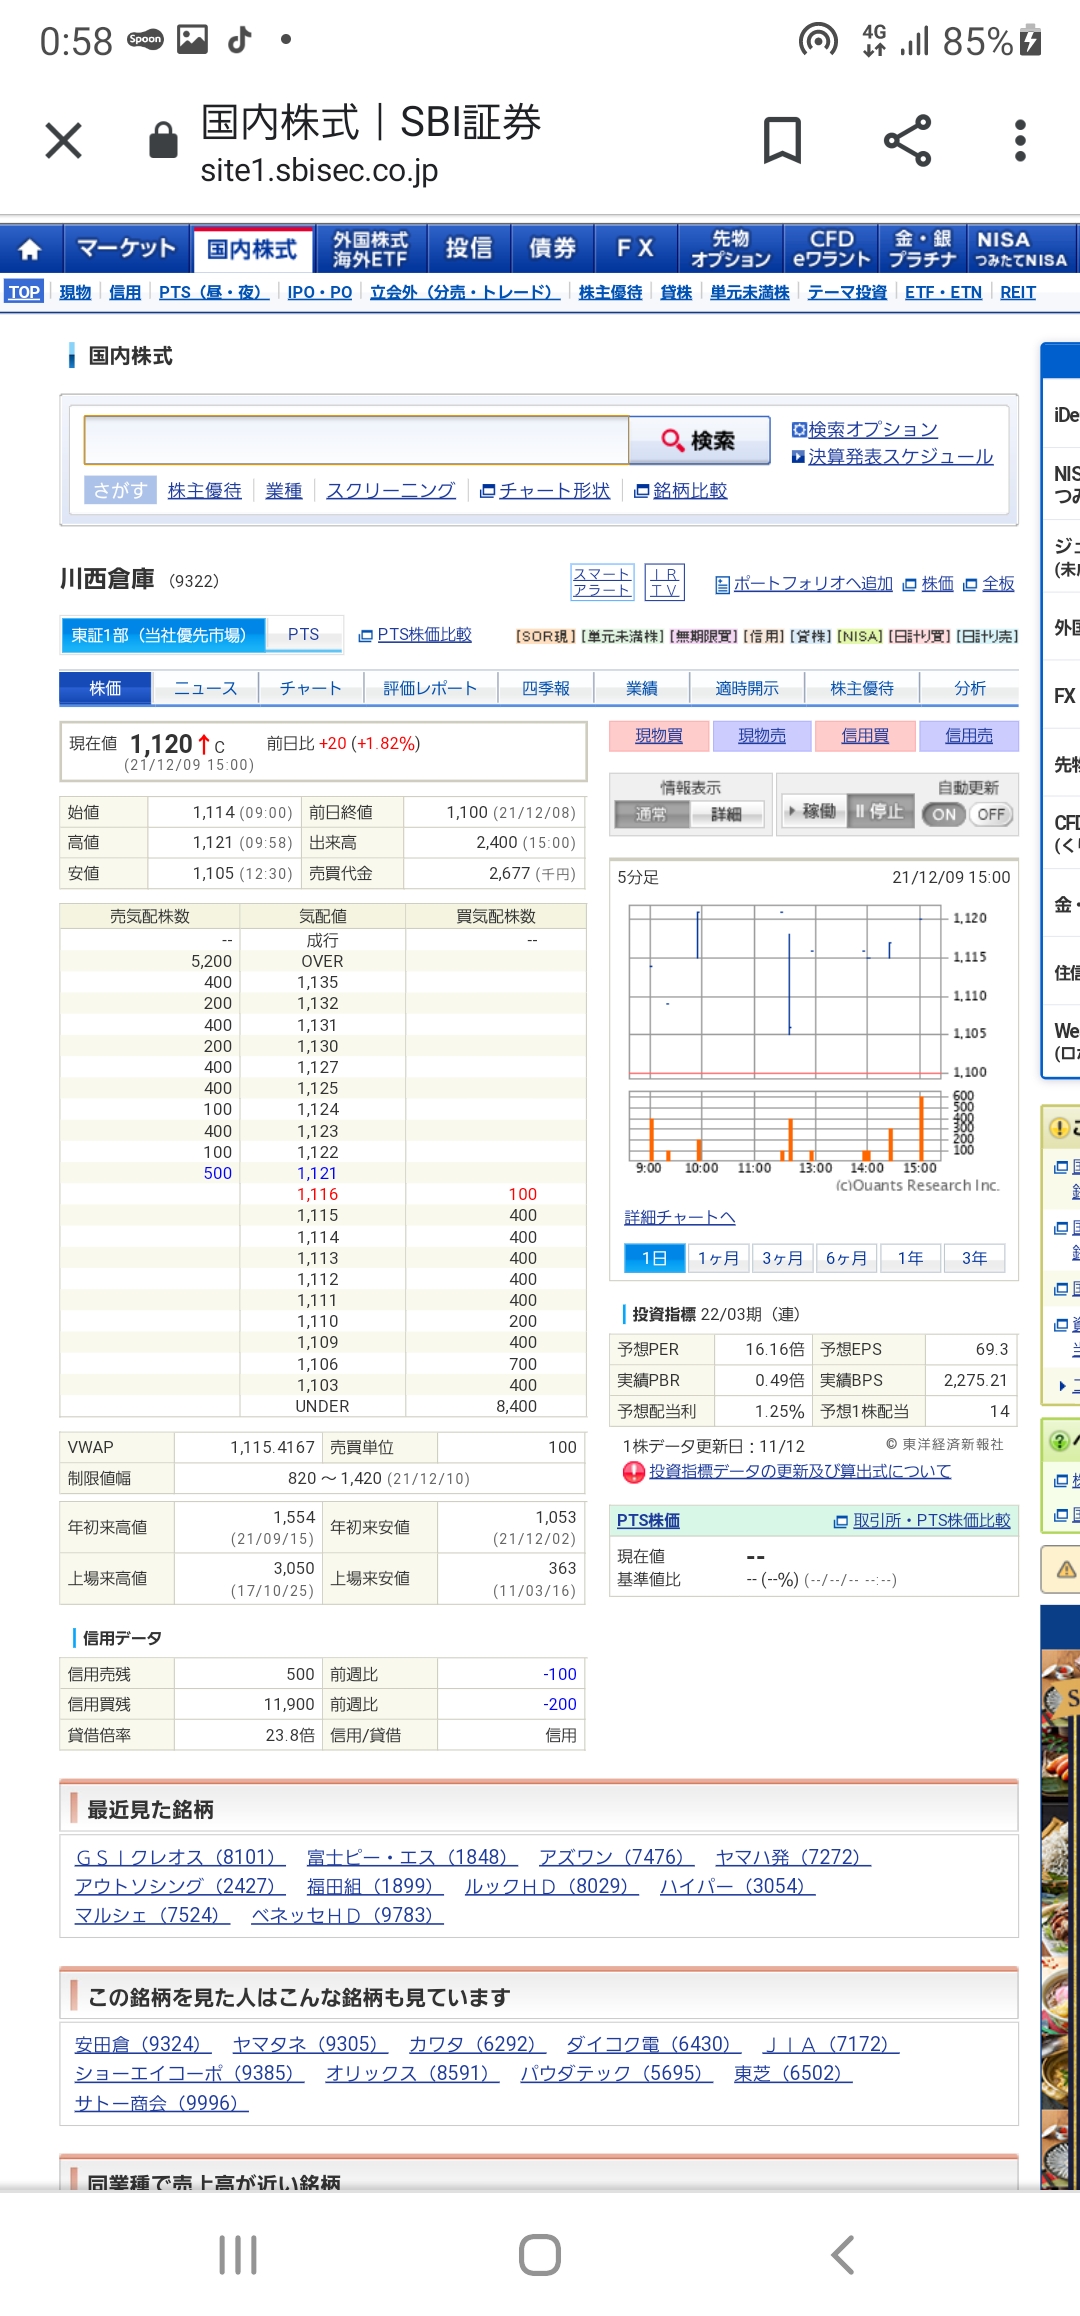The image size is (1080, 2316).
Task: Click the 検索 search button
Action: (700, 440)
